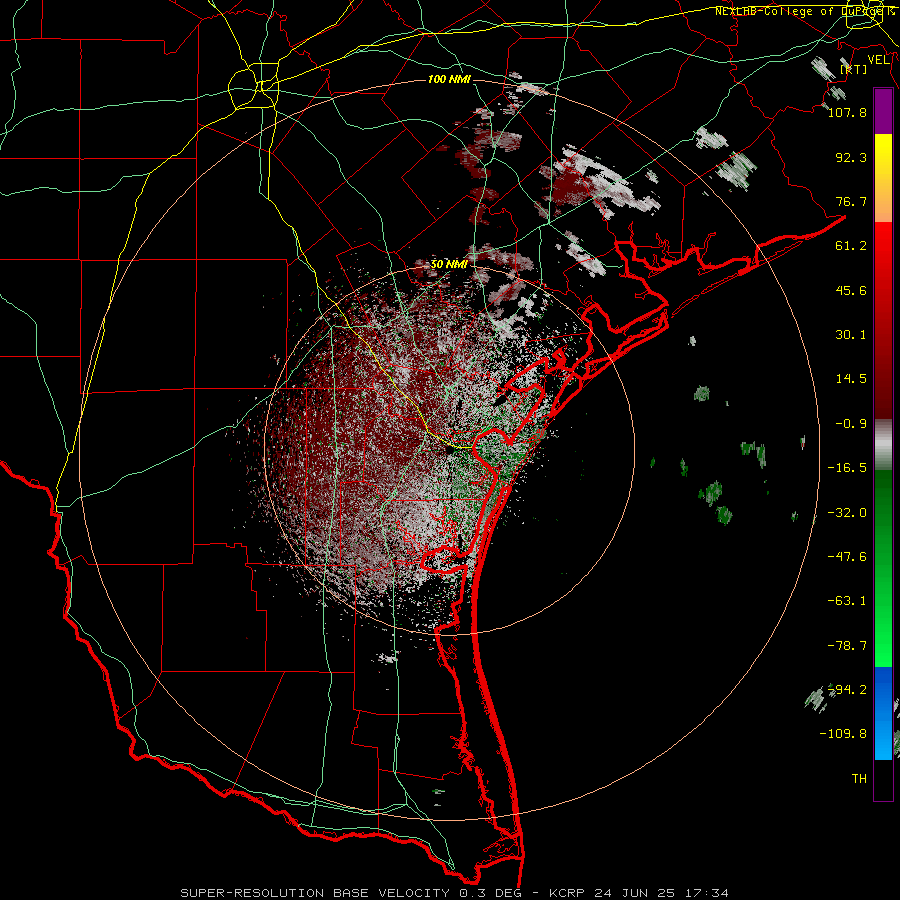Click the 100 NMI range ring label
The image size is (900, 900).
(449, 79)
